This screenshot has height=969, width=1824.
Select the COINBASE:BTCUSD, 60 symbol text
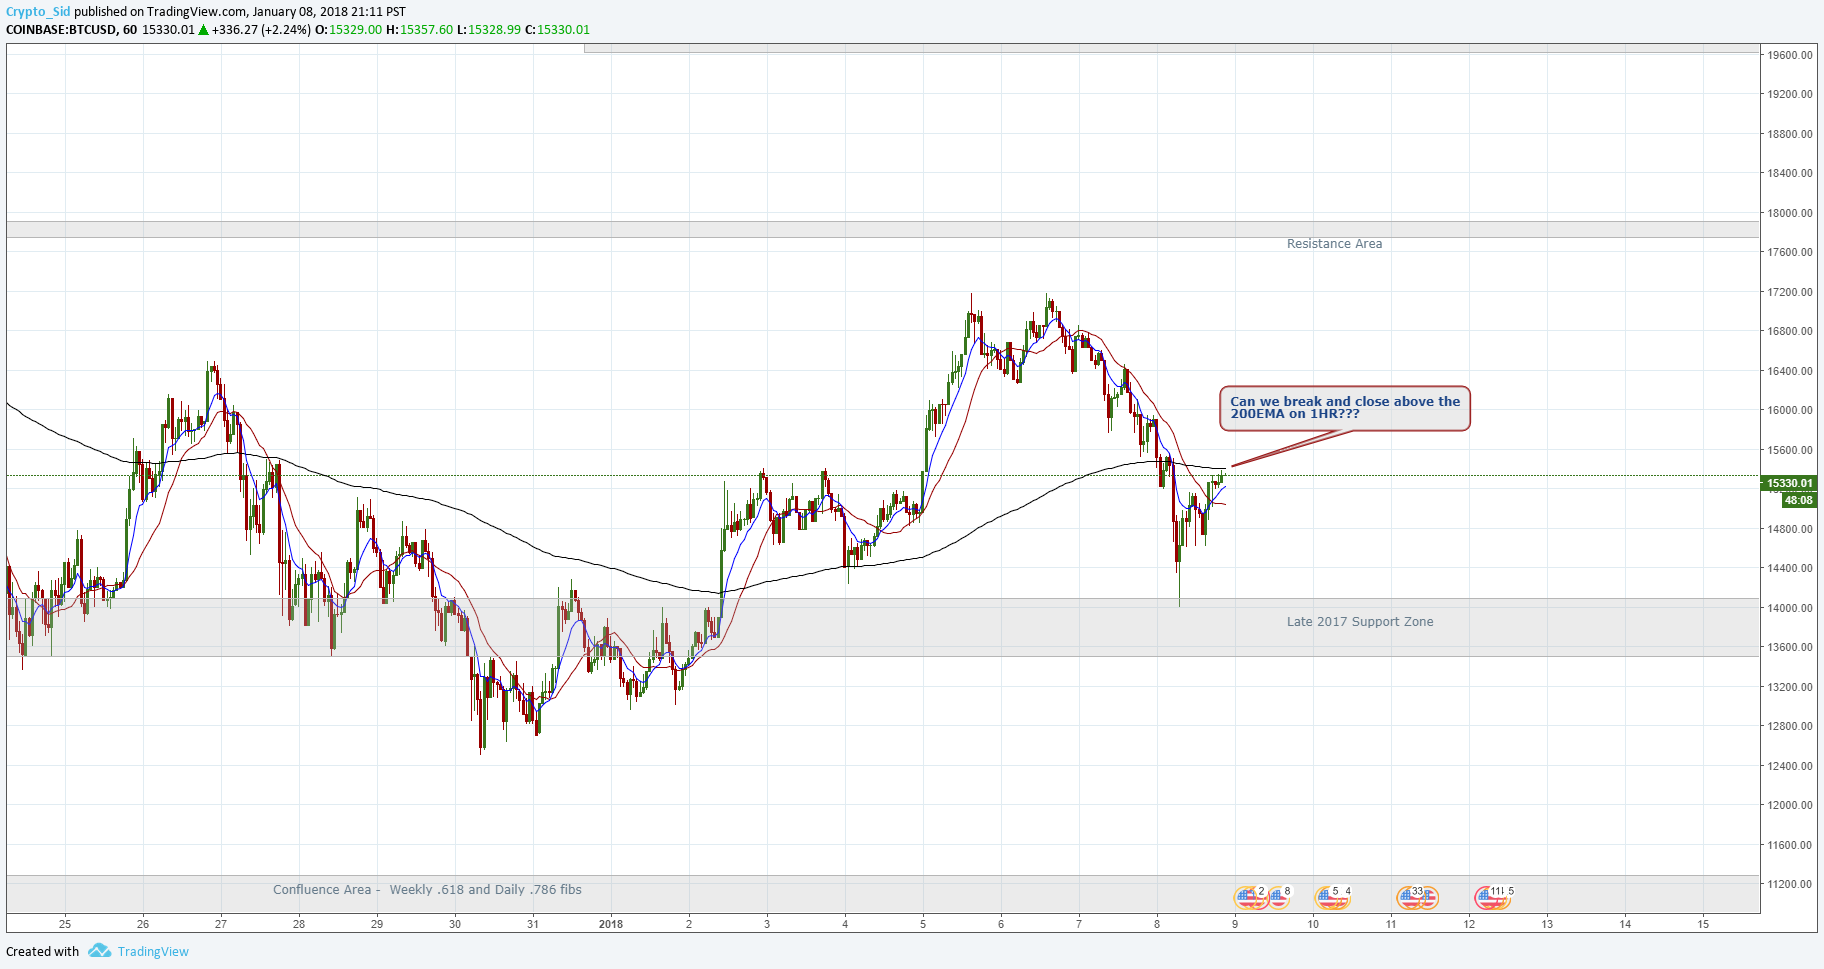(71, 30)
